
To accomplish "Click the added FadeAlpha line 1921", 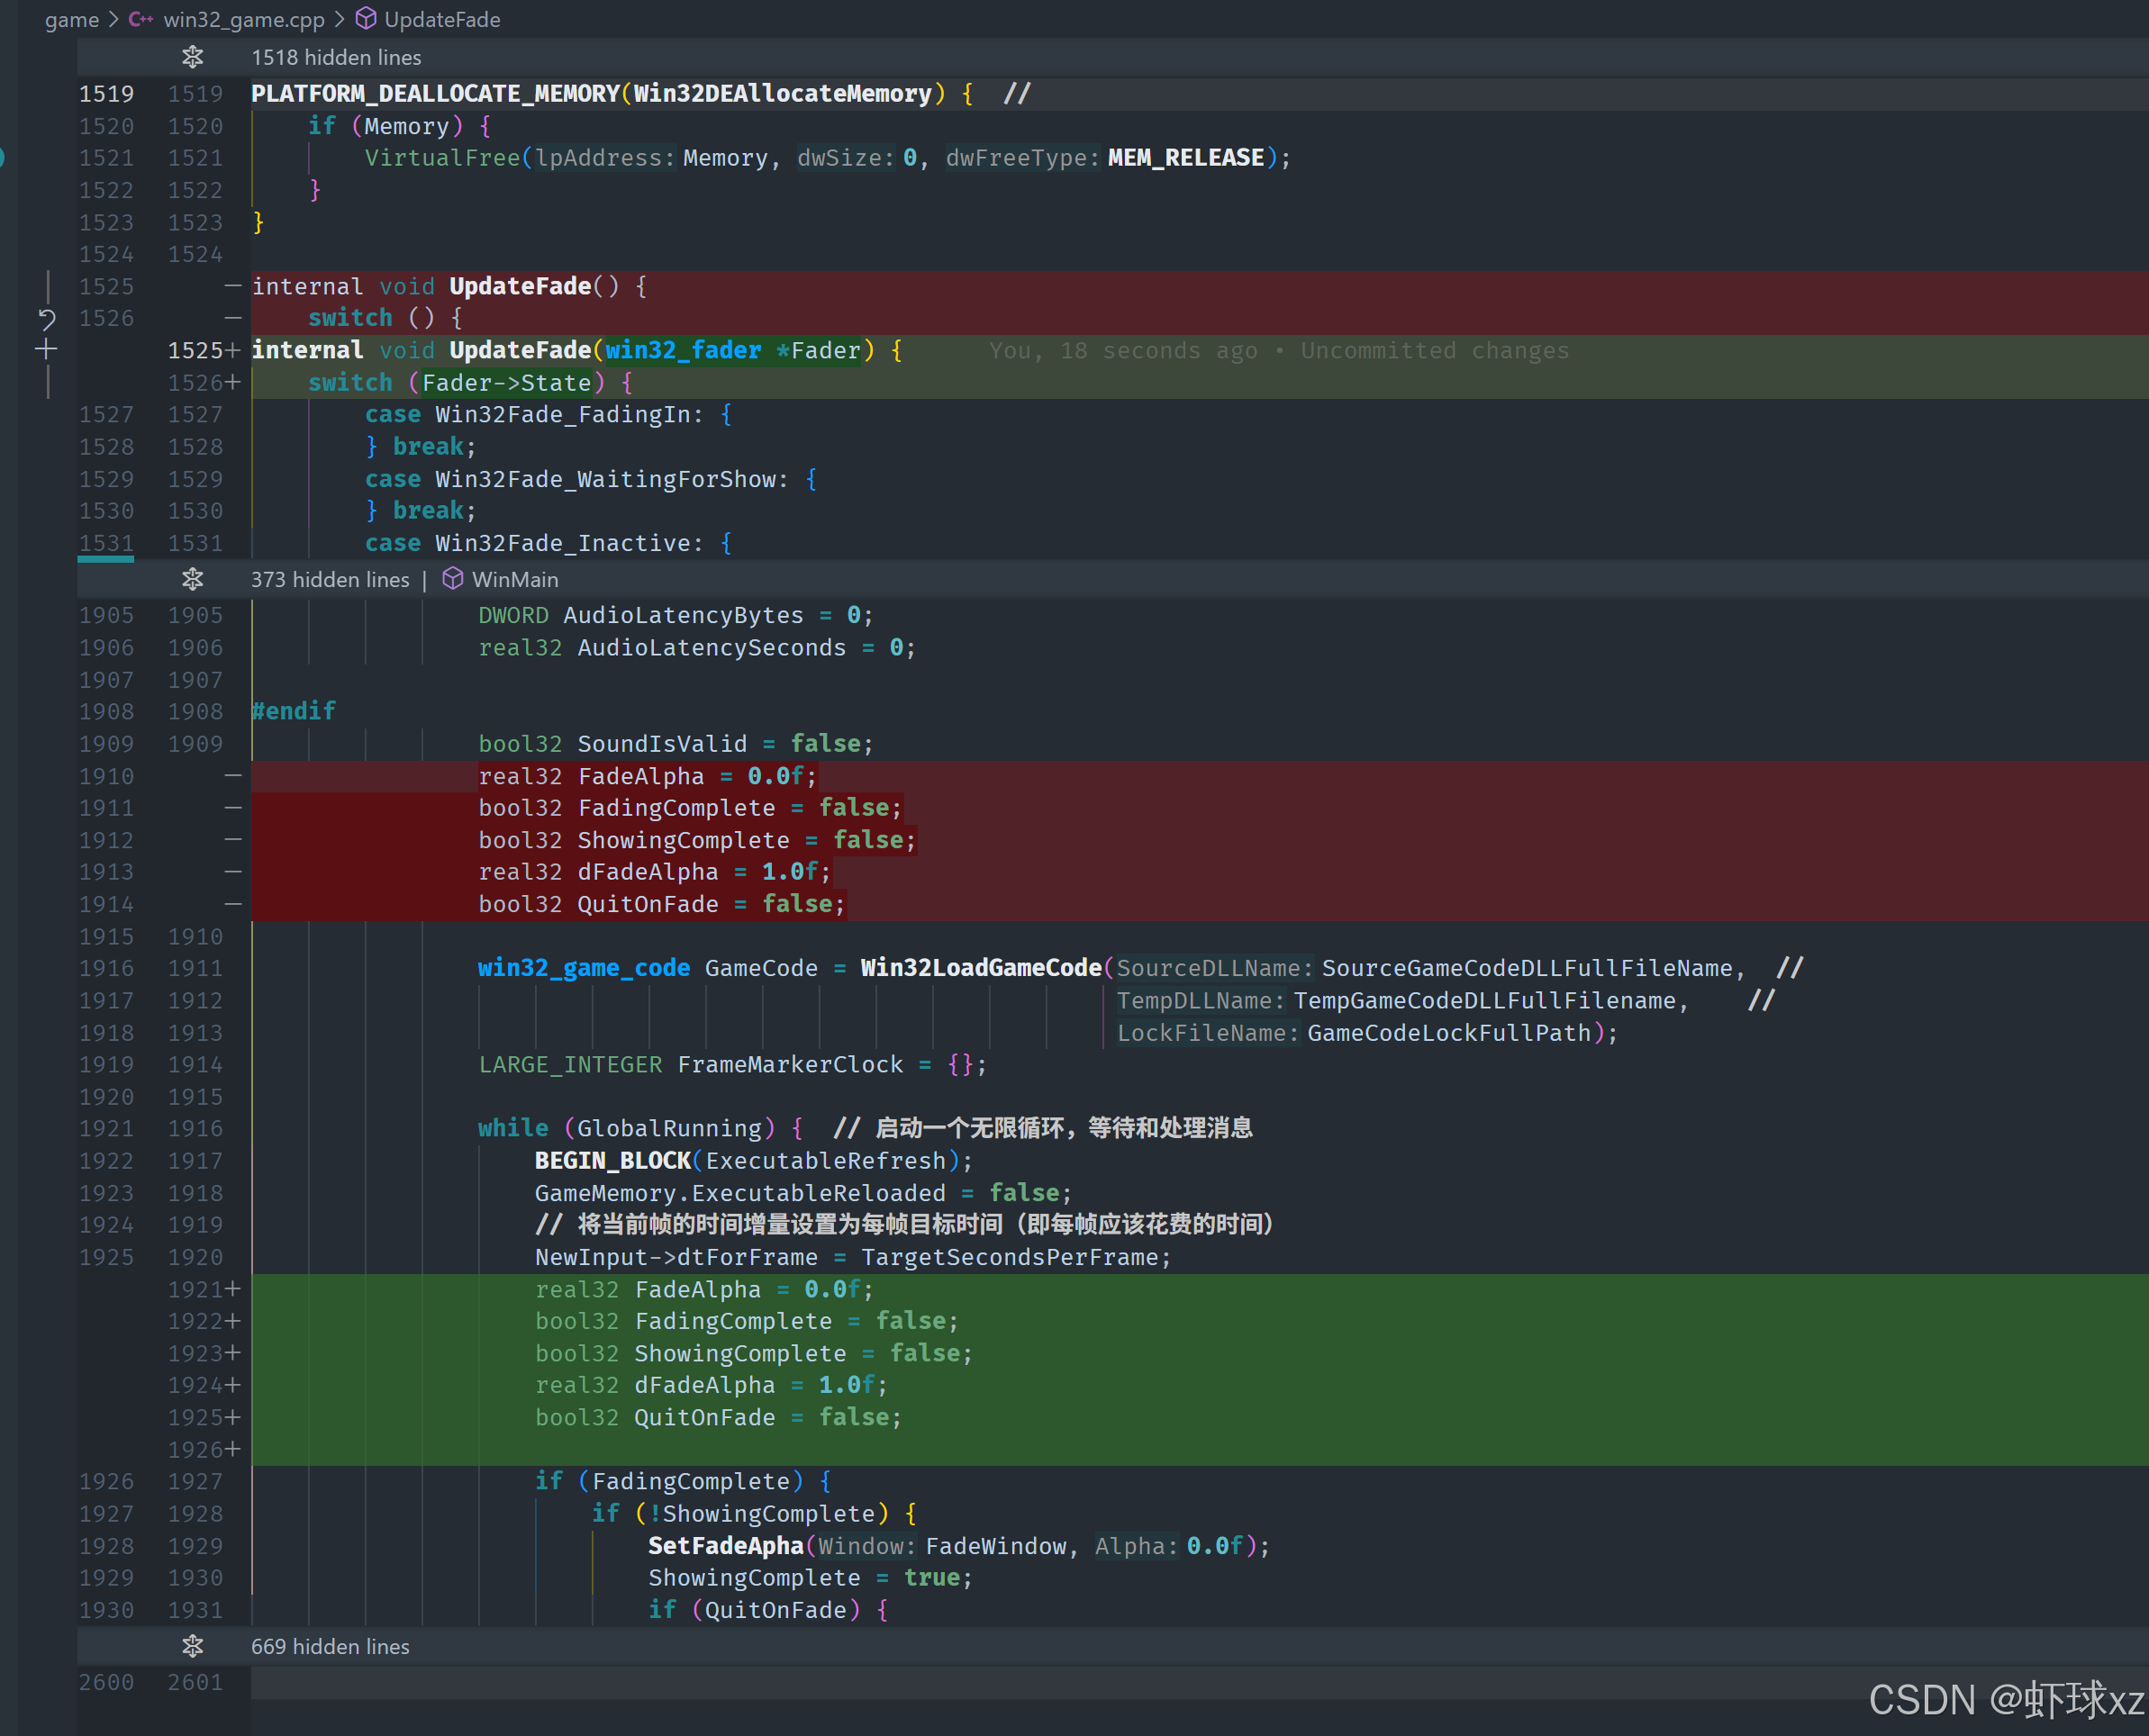I will (697, 1290).
